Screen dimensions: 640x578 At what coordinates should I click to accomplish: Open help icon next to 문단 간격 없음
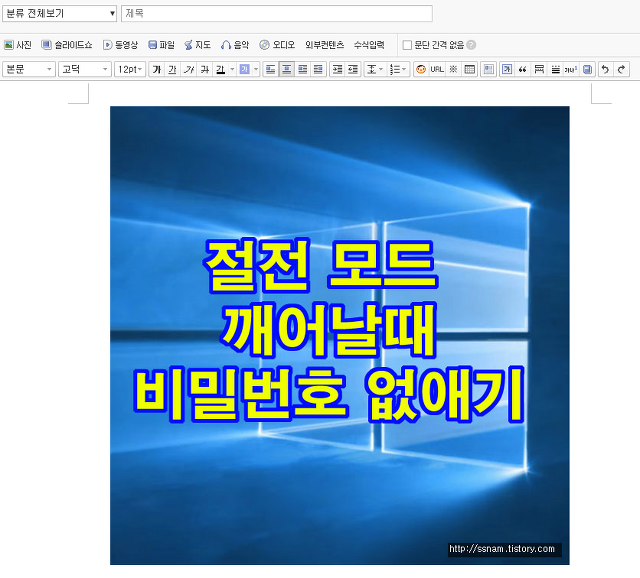(x=471, y=45)
